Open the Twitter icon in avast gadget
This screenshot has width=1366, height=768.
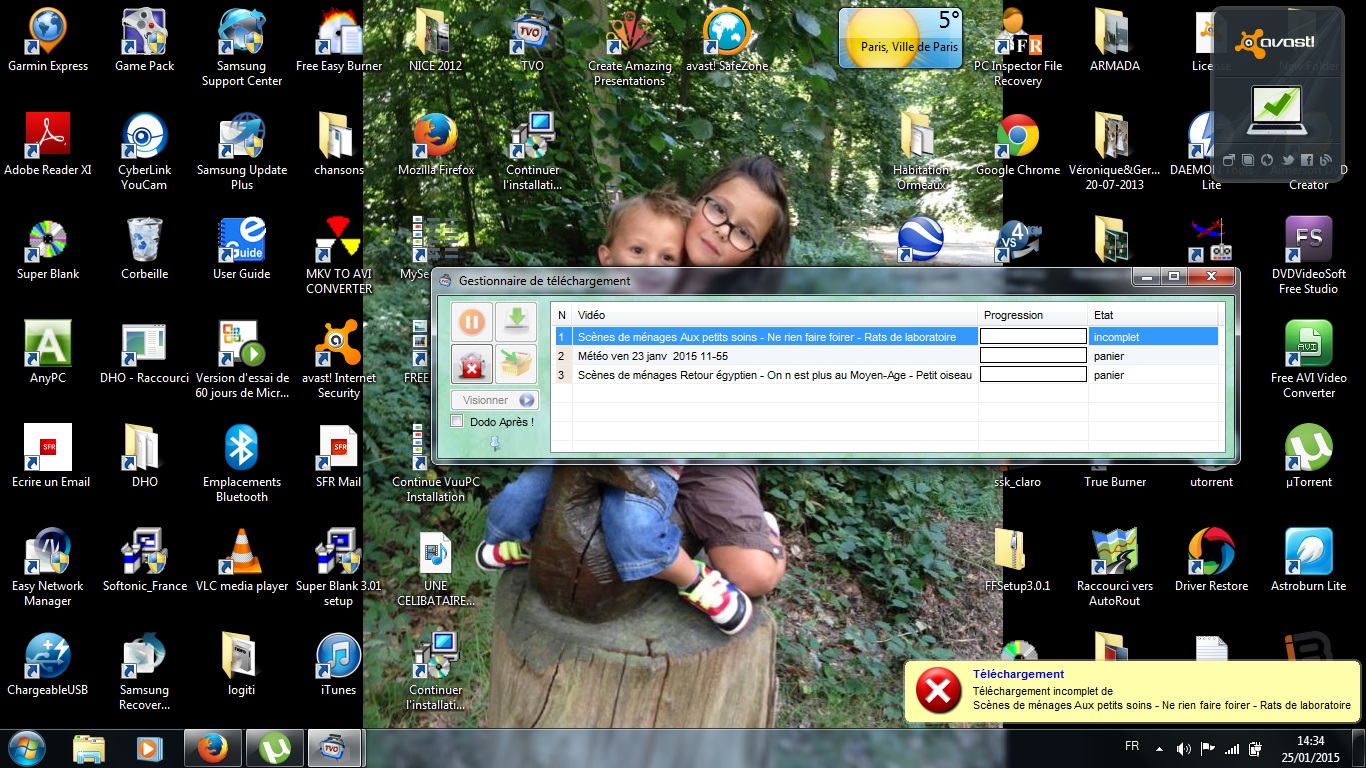coord(1287,160)
